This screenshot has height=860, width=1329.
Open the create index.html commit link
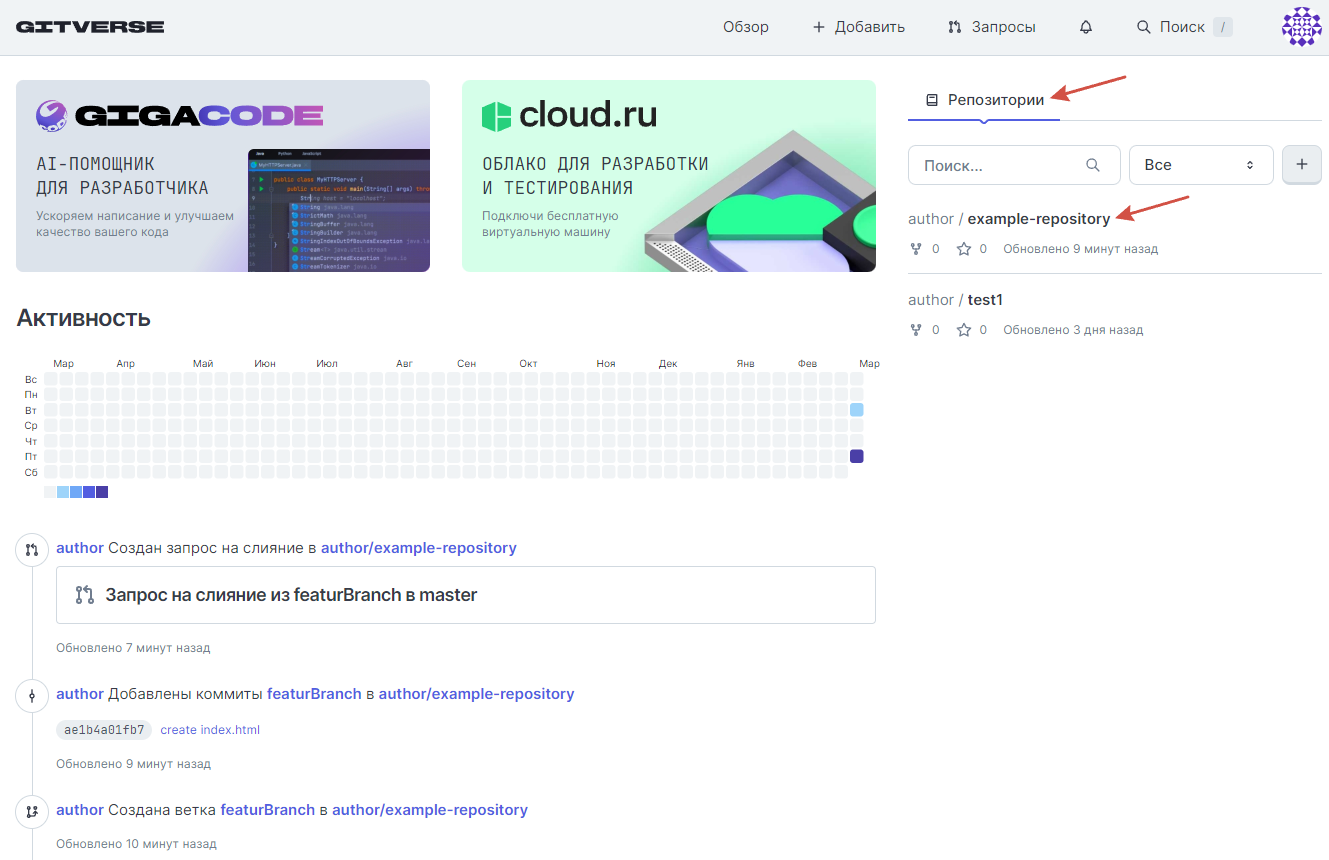click(210, 730)
